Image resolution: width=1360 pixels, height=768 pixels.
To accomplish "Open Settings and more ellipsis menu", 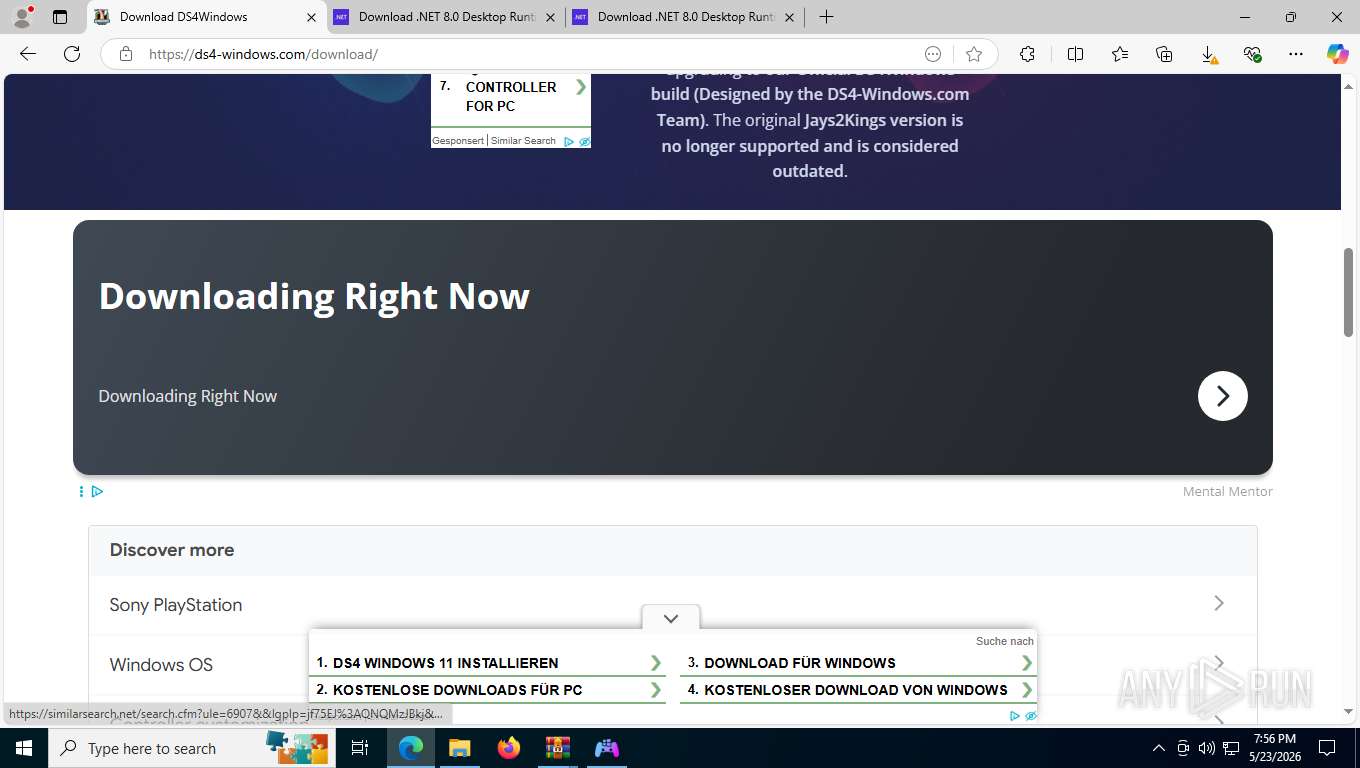I will pyautogui.click(x=1296, y=54).
